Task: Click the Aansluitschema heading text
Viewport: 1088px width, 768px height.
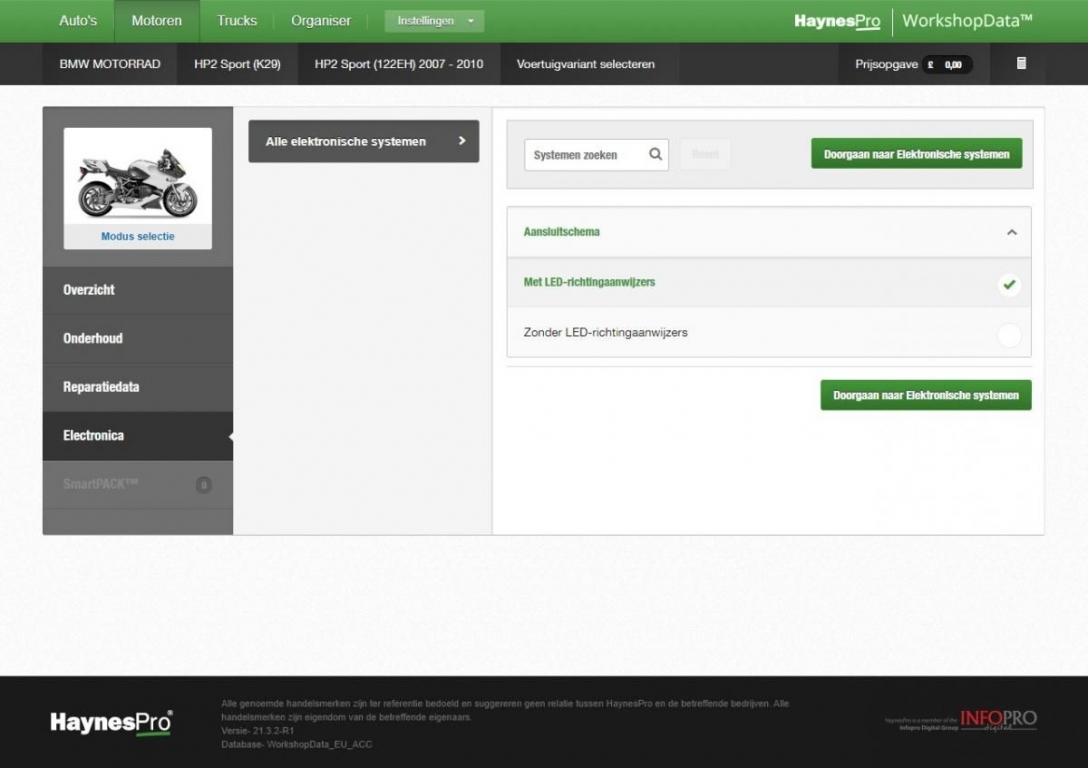Action: coord(561,232)
